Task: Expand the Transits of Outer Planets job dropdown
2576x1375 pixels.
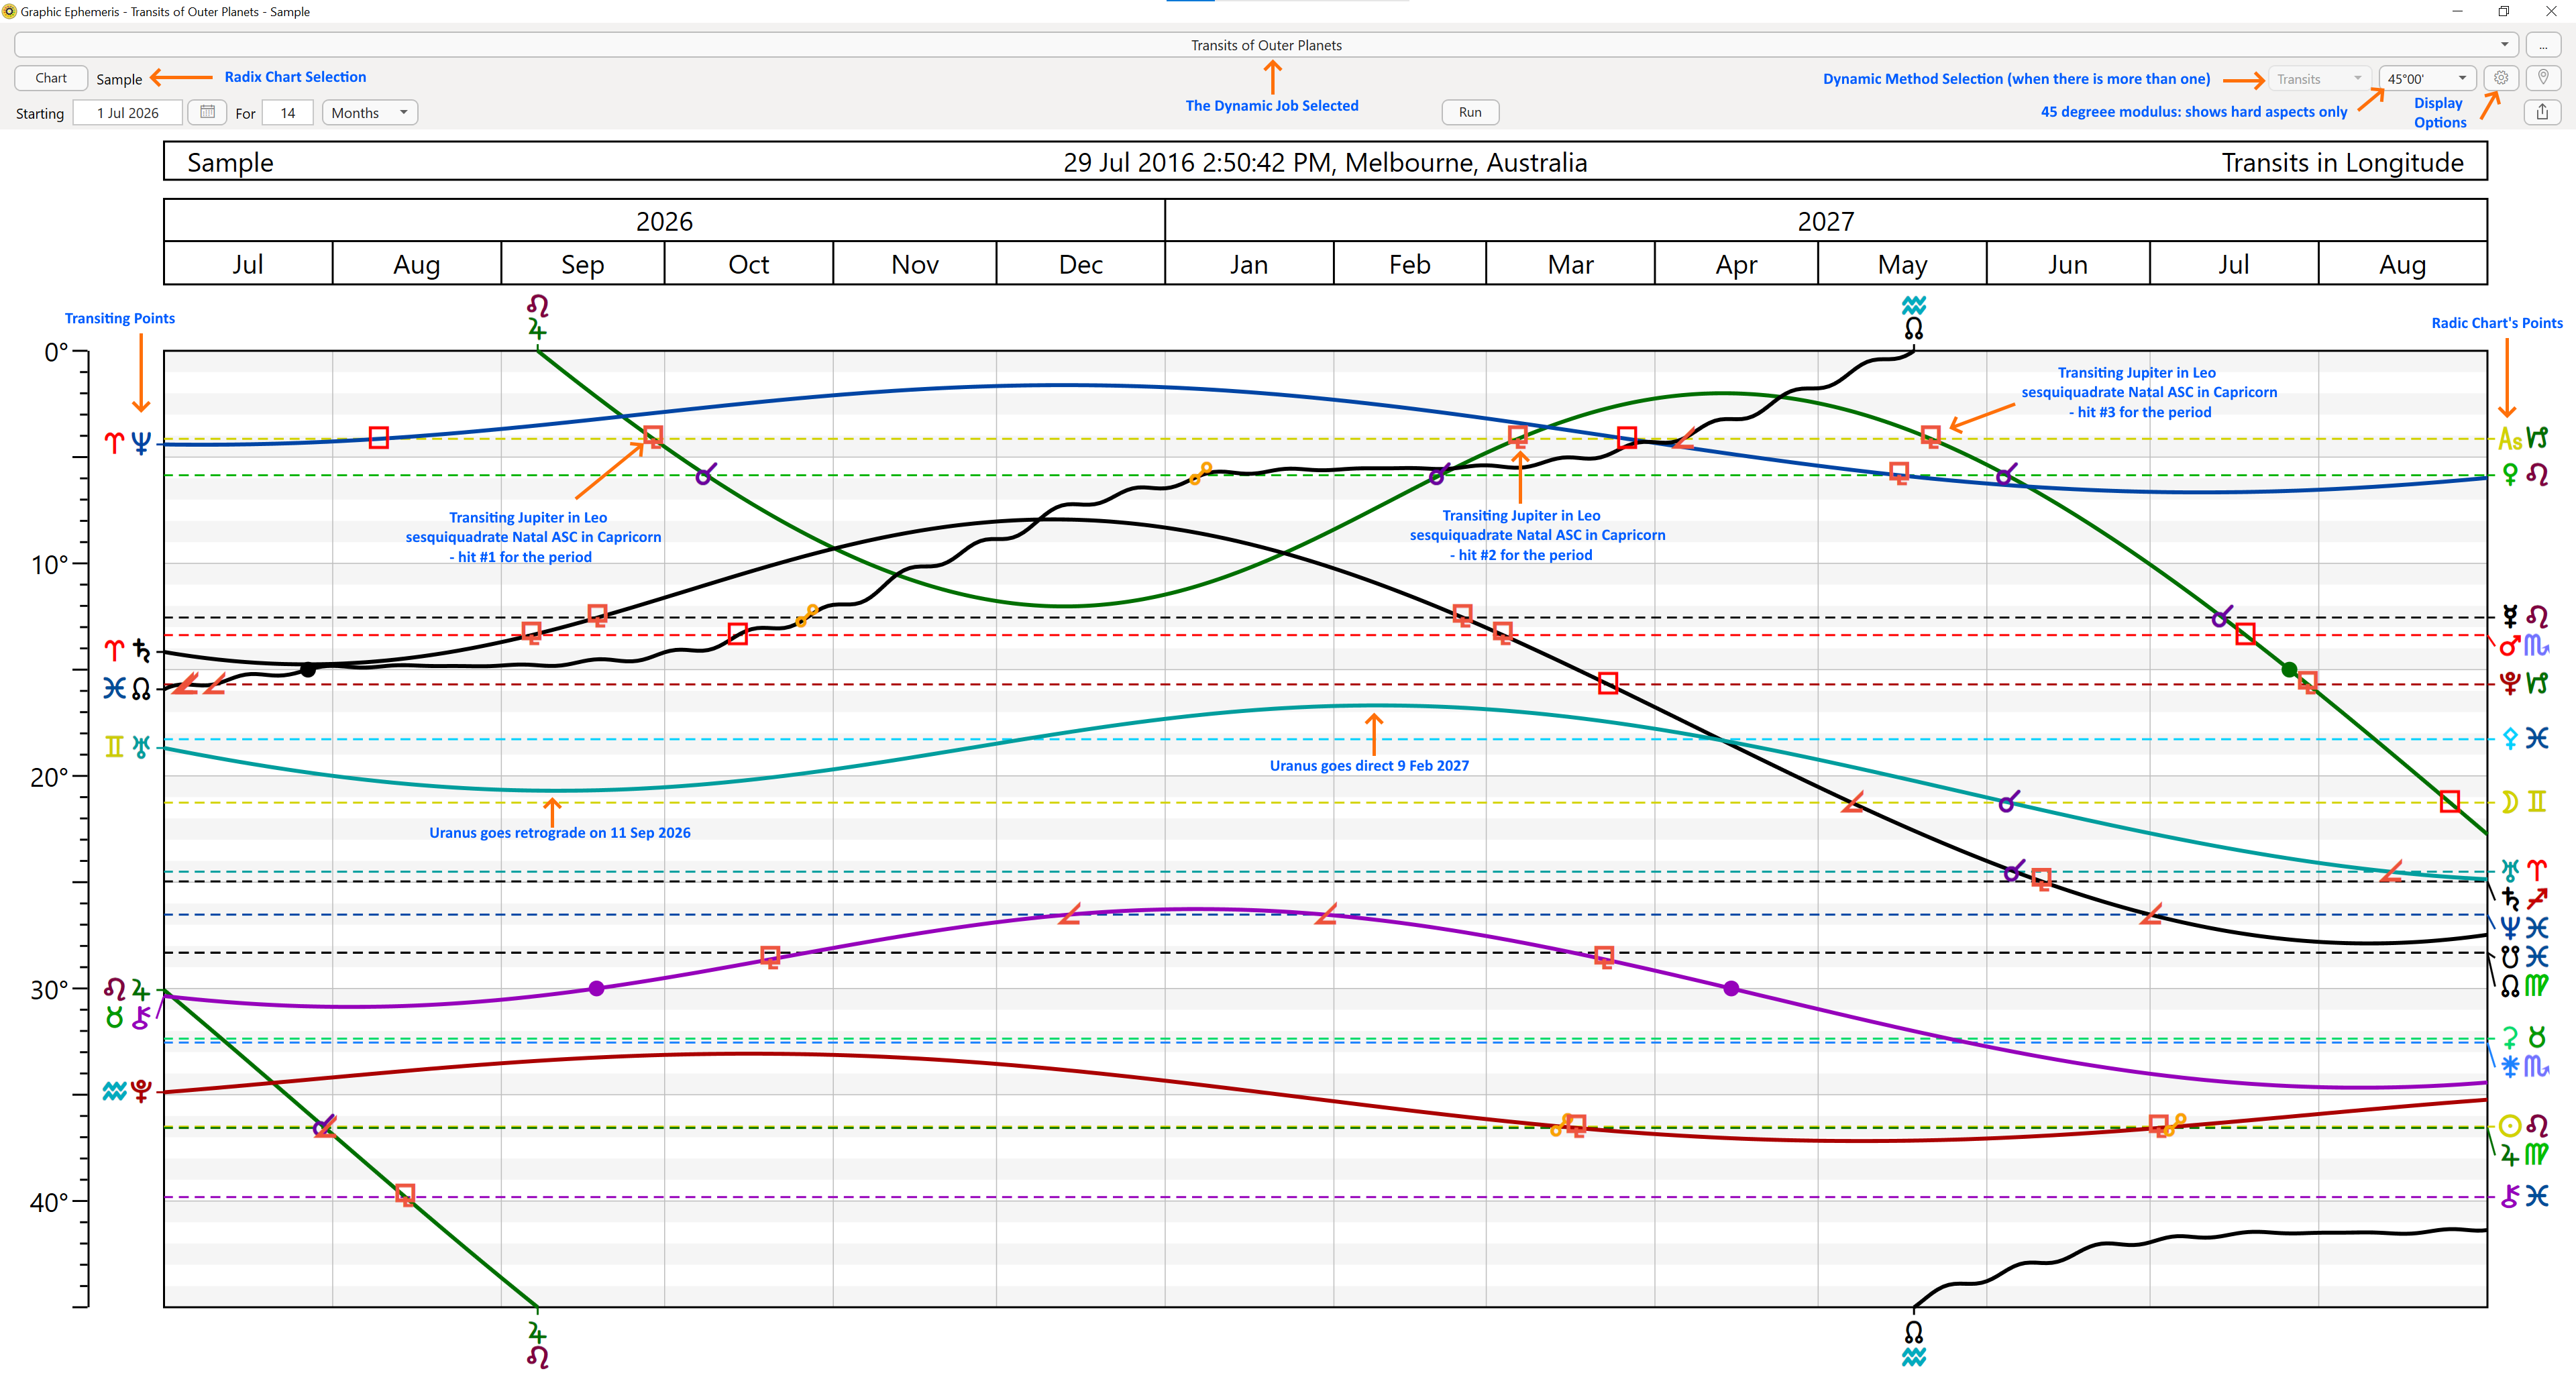Action: (x=1266, y=45)
